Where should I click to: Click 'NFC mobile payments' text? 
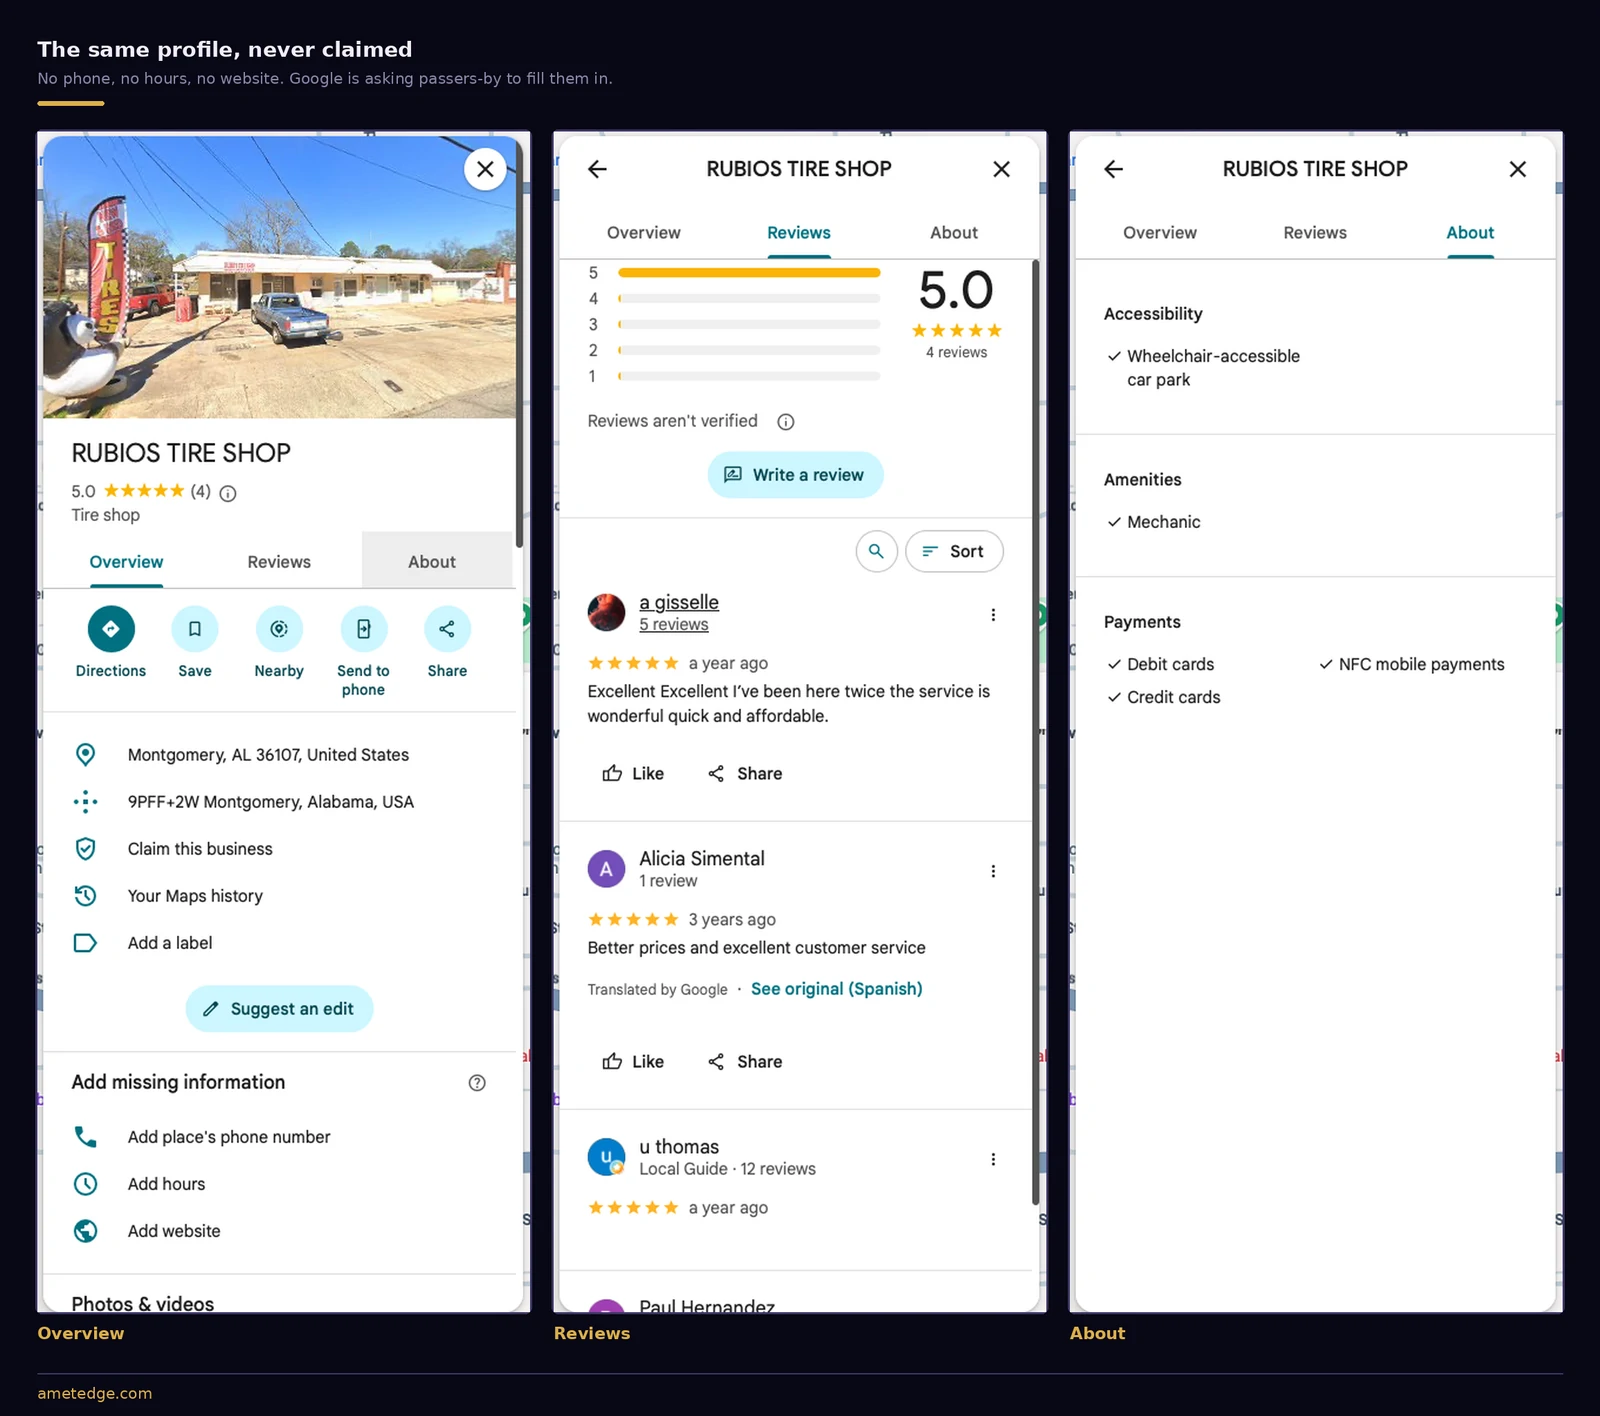(1421, 665)
